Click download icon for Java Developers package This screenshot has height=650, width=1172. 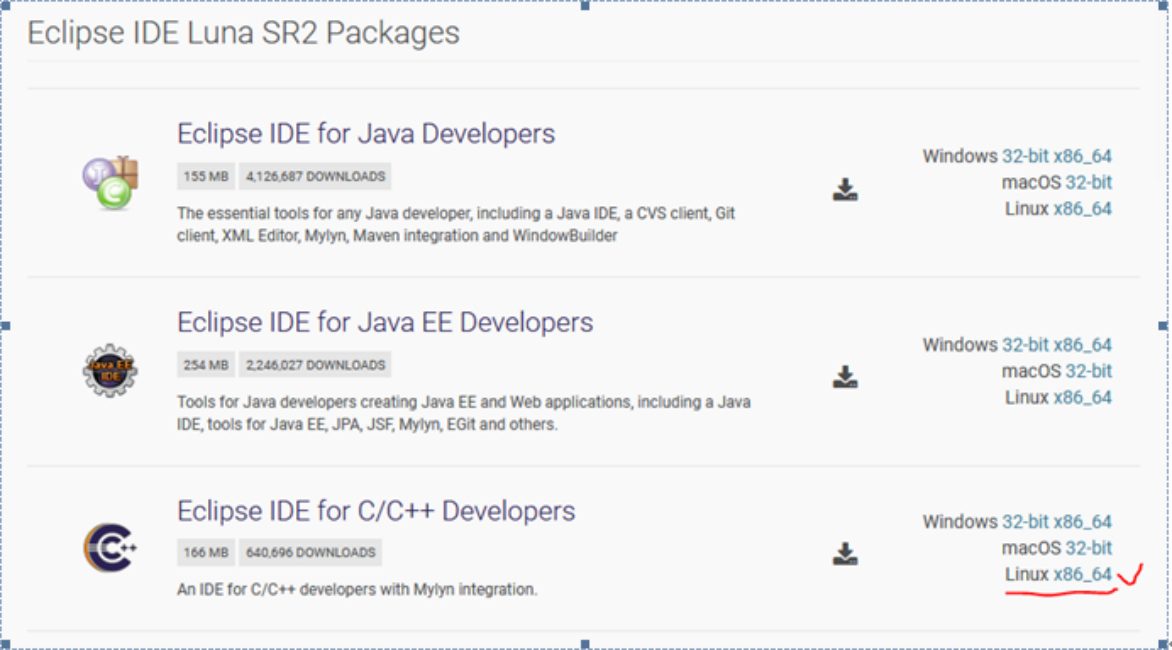(845, 189)
